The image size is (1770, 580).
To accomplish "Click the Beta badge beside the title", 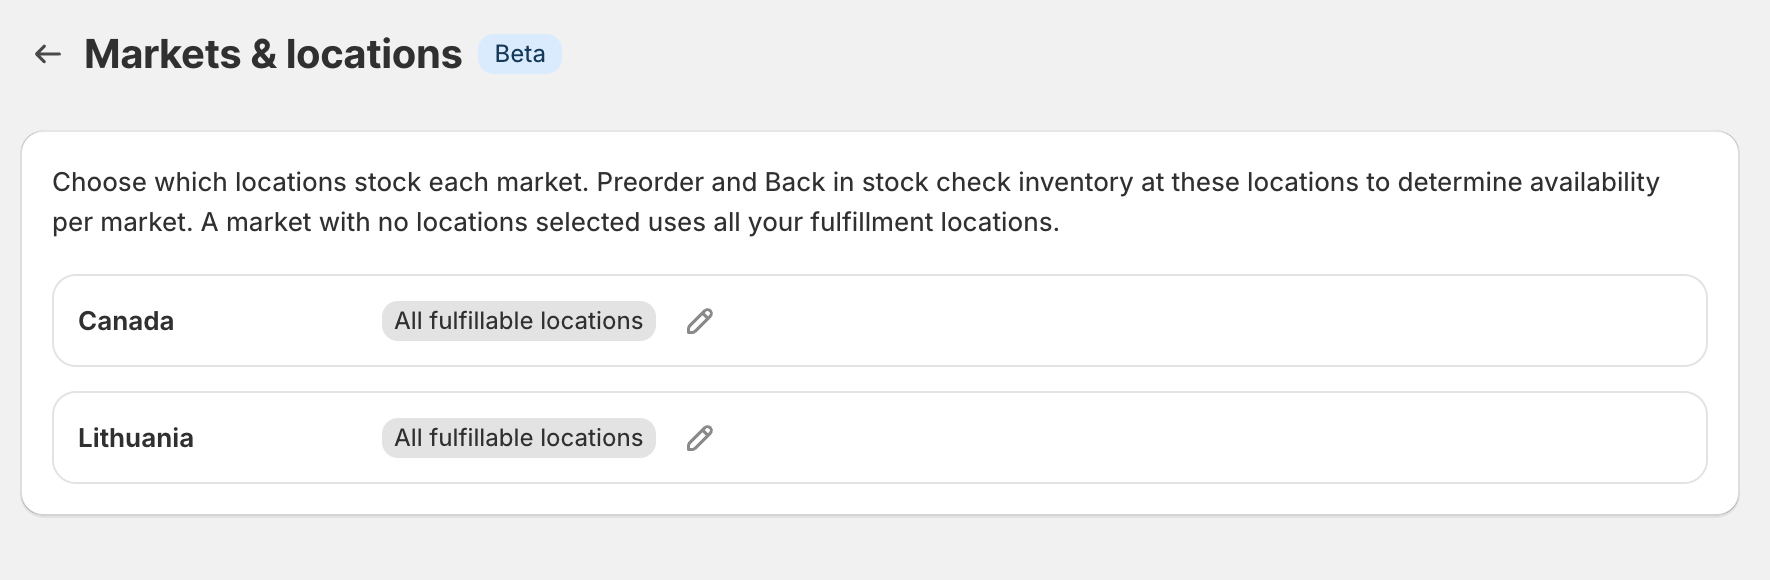I will click(520, 54).
